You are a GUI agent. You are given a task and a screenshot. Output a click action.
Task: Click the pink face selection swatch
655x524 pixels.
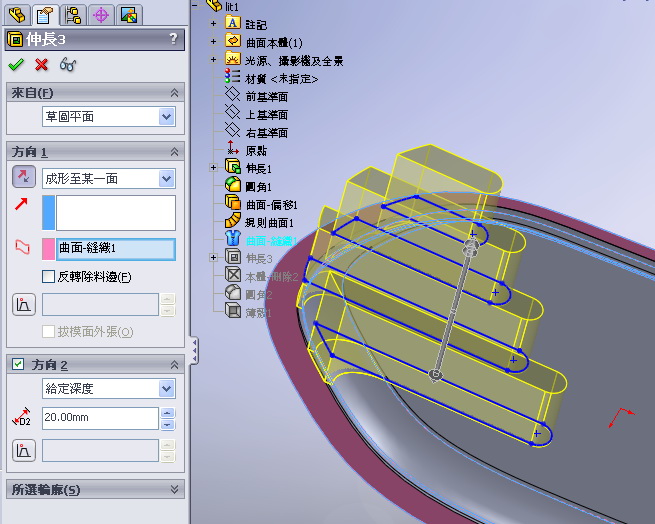point(48,249)
